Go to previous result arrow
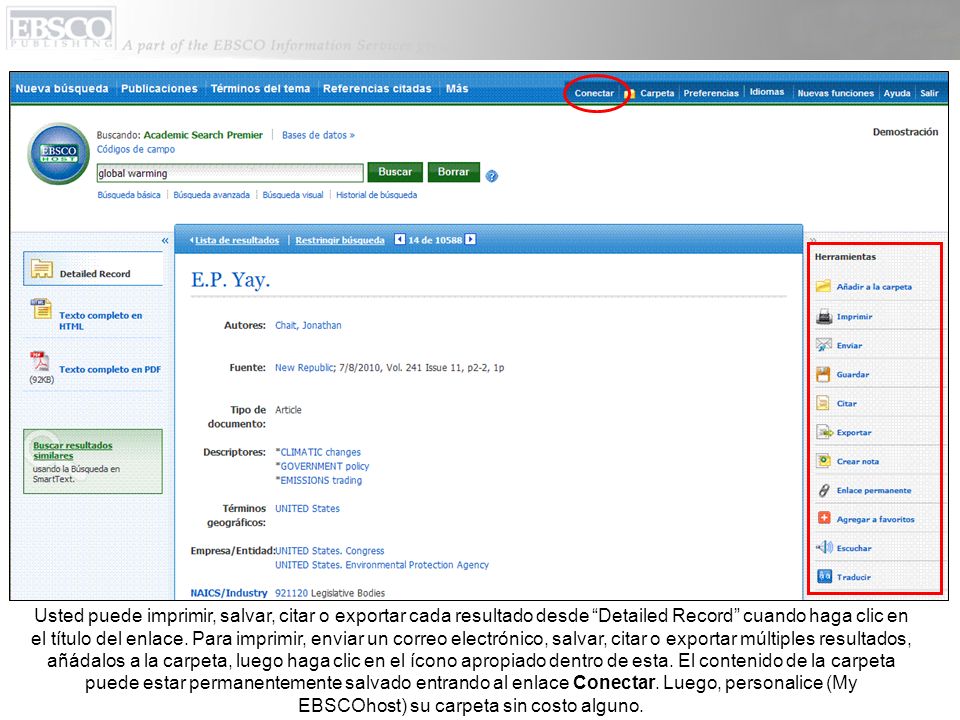Image resolution: width=960 pixels, height=720 pixels. (400, 239)
